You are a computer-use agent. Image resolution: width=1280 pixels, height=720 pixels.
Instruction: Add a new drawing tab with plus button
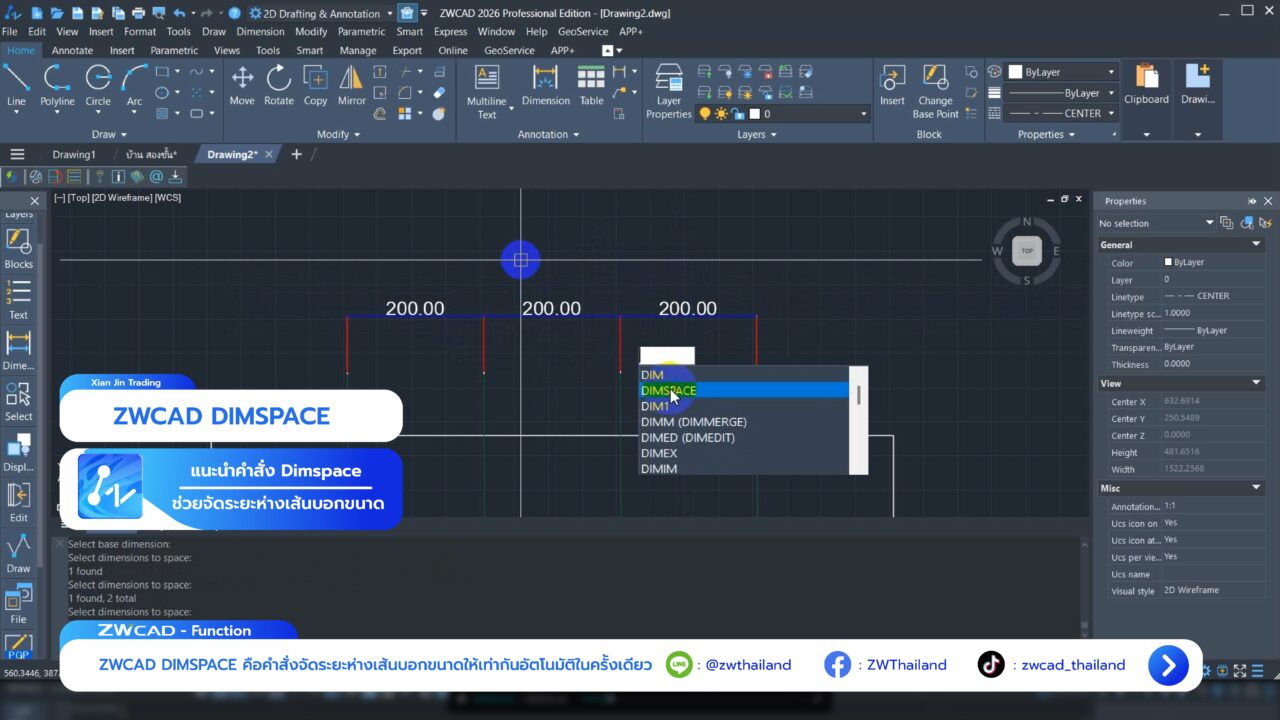point(296,154)
